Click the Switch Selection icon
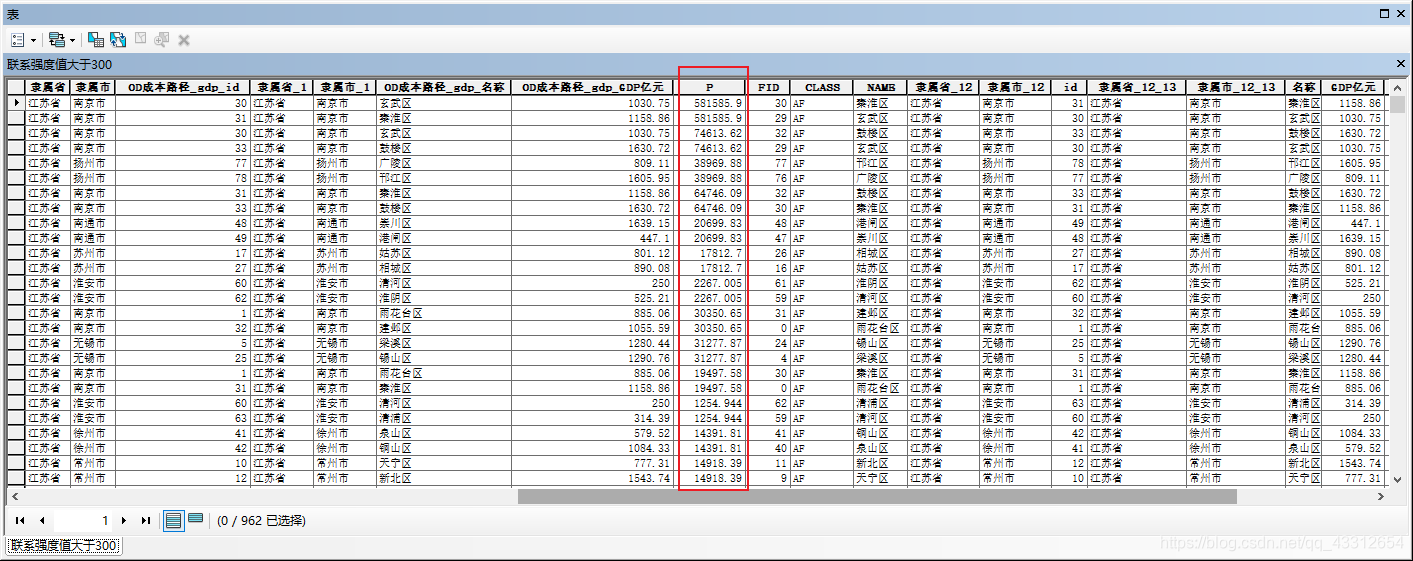Screen dimensions: 1413x561 coord(118,40)
